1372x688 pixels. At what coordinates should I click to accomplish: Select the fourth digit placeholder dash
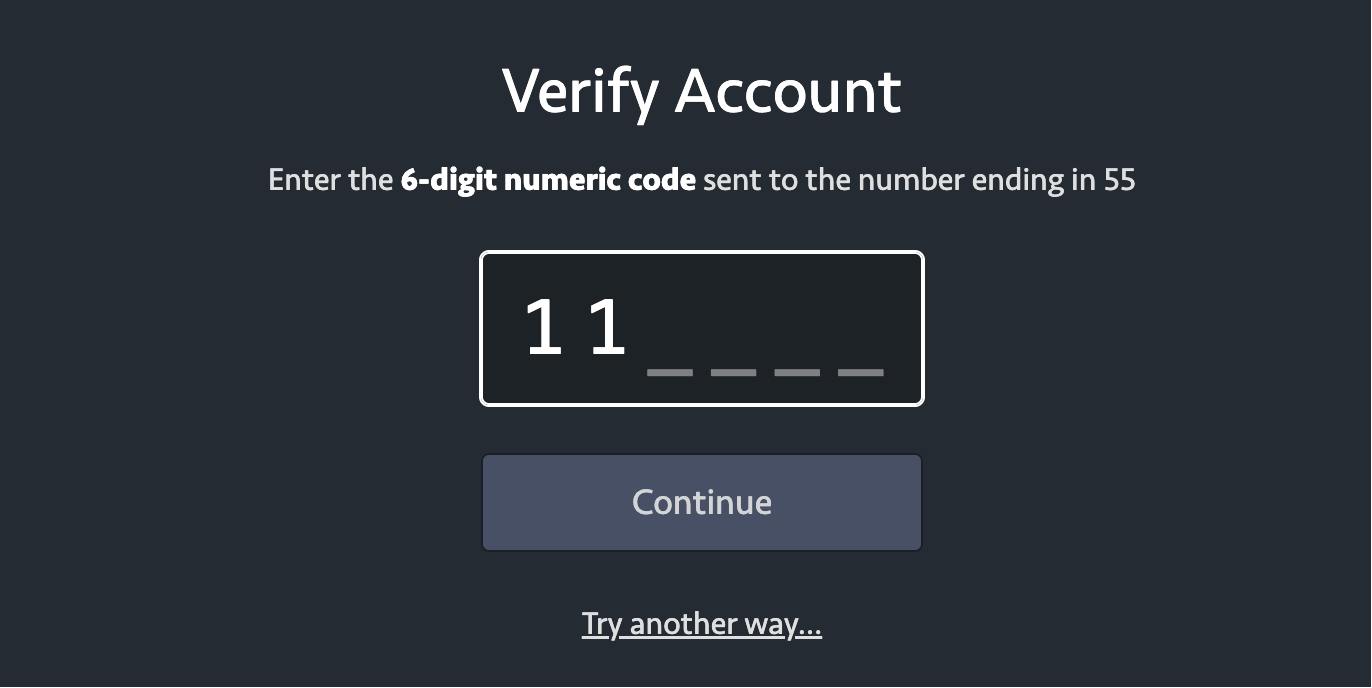click(734, 370)
